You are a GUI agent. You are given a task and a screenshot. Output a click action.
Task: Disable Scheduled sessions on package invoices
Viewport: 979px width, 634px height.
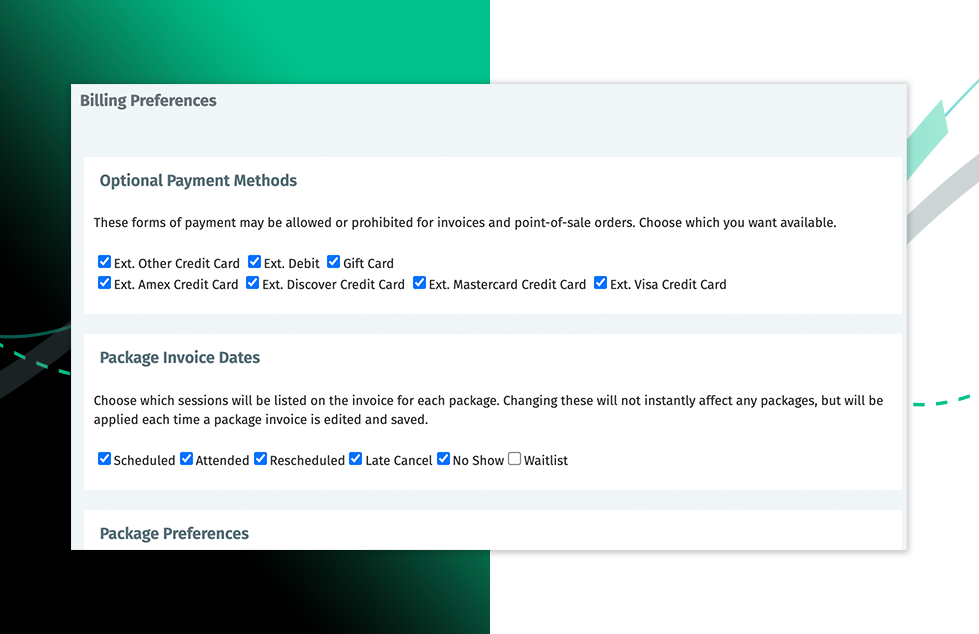pyautogui.click(x=105, y=459)
